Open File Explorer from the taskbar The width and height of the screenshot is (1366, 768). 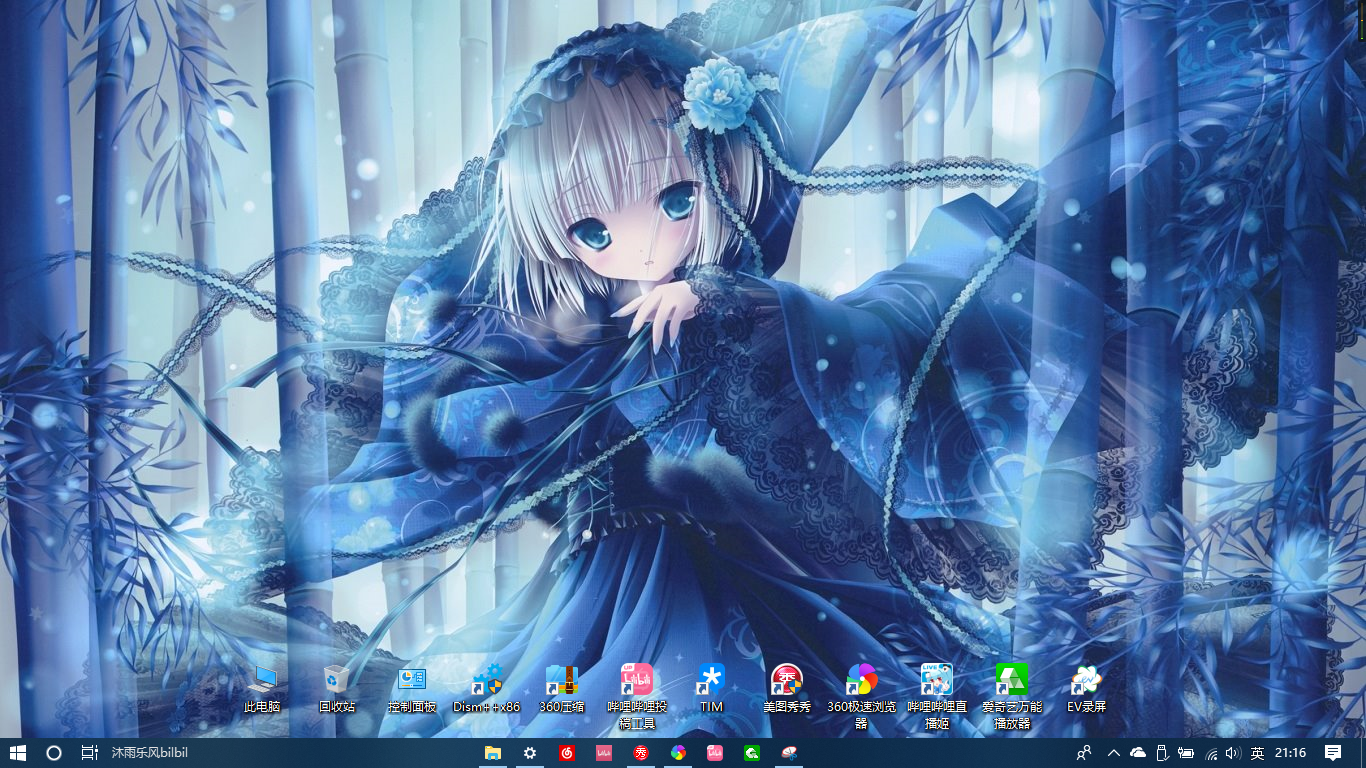tap(492, 753)
